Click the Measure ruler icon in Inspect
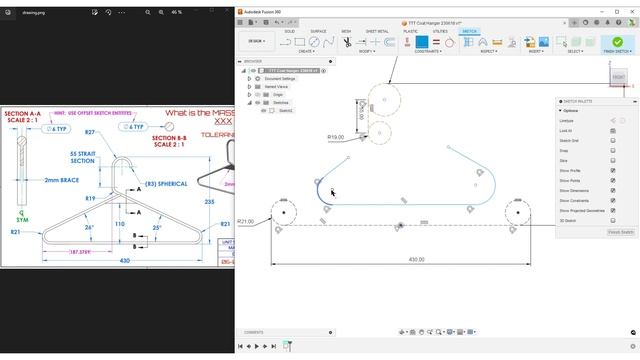Image resolution: width=640 pixels, height=360 pixels. [497, 42]
